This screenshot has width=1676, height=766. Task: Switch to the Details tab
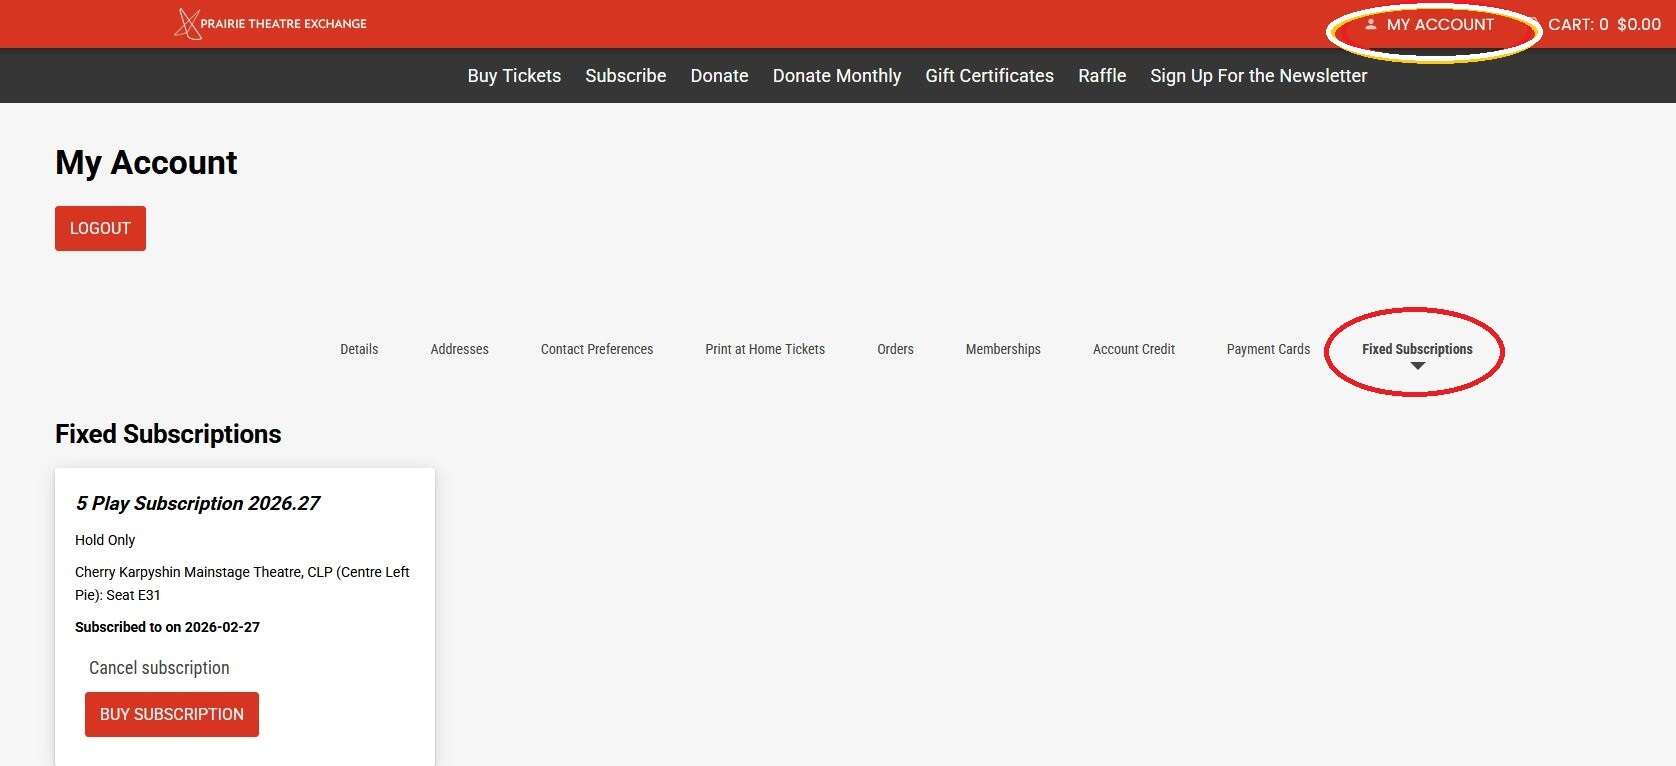pos(359,349)
